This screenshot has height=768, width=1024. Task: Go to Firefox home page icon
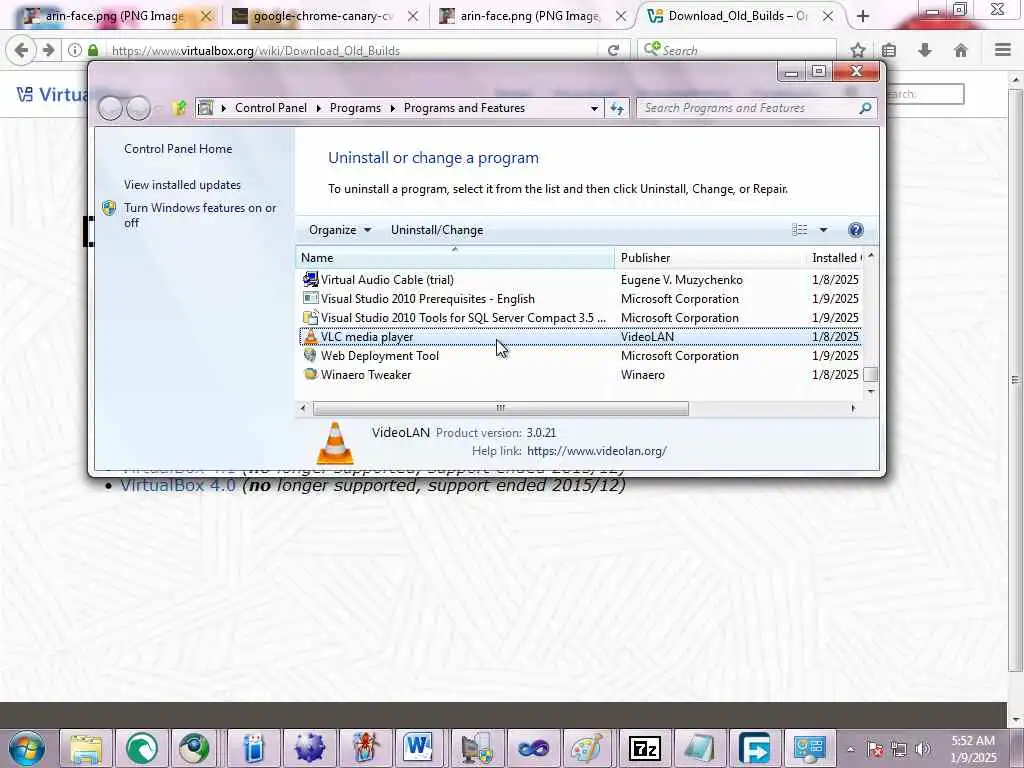point(961,50)
